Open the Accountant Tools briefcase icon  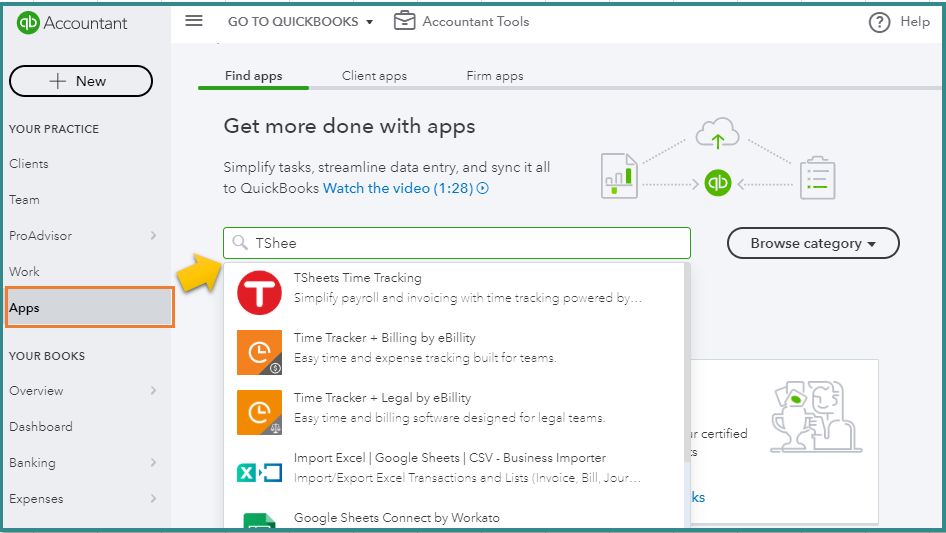(404, 21)
